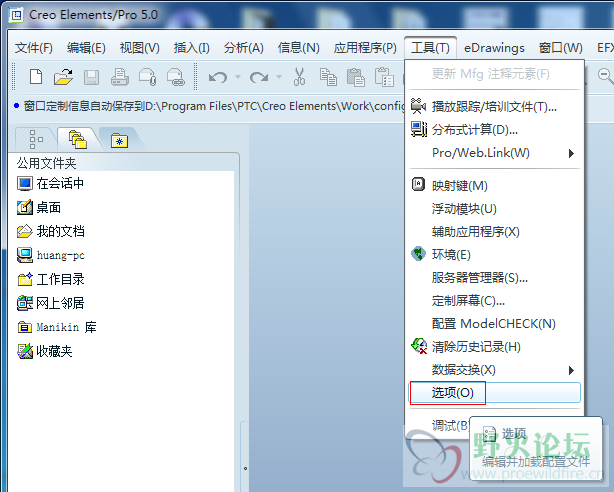Viewport: 614px width, 492px height.
Task: Select 我的文档 in common folders
Action: (x=51, y=231)
